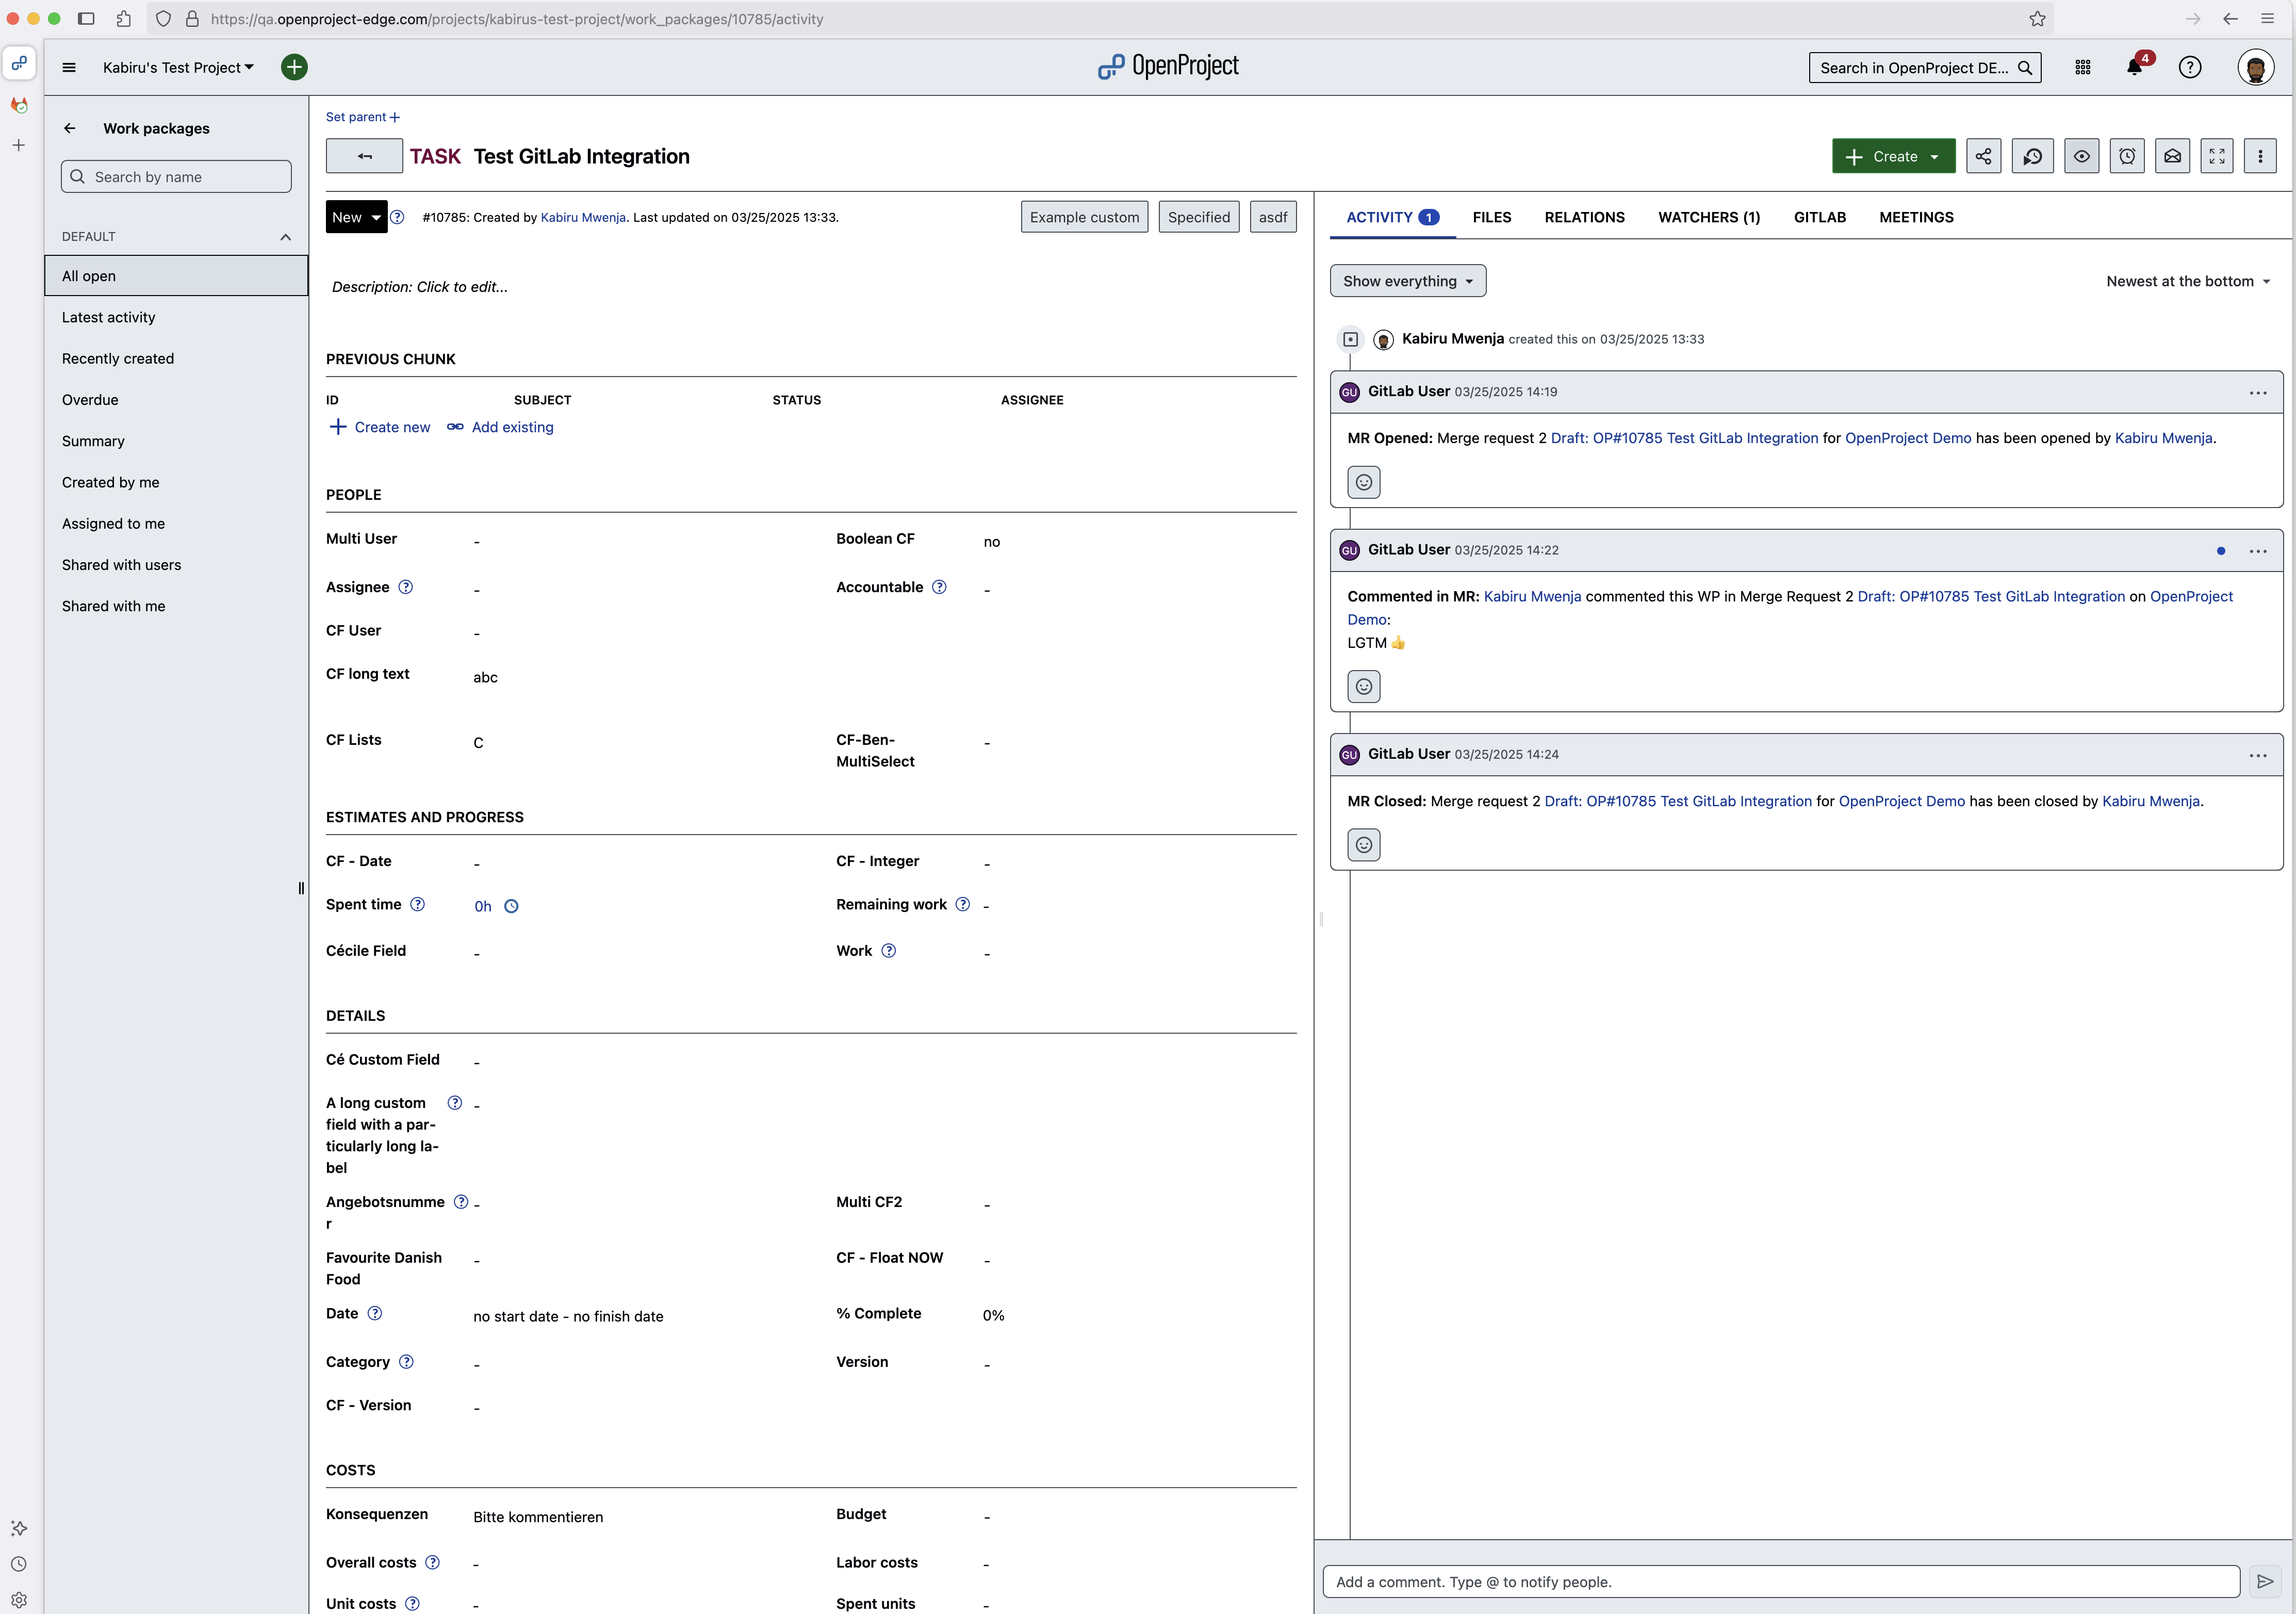This screenshot has width=2296, height=1614.
Task: Open the Show everything filter dropdown
Action: coord(1407,281)
